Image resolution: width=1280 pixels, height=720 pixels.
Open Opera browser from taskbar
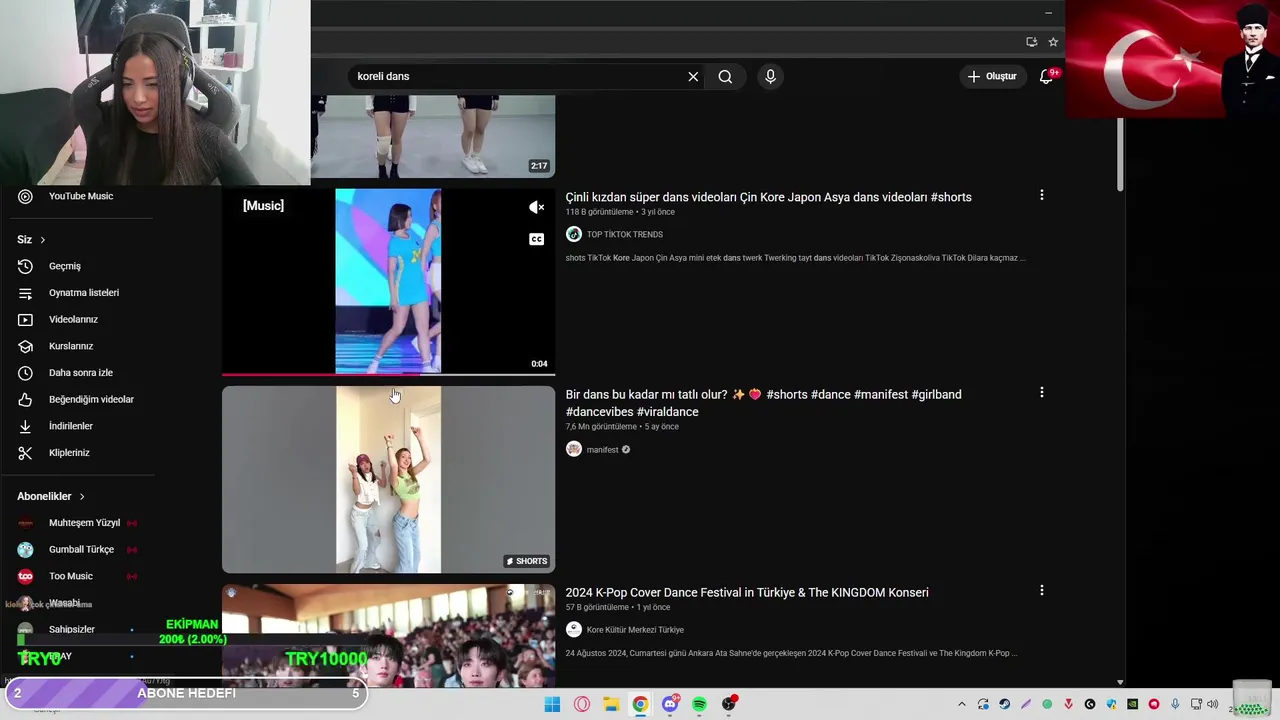582,704
